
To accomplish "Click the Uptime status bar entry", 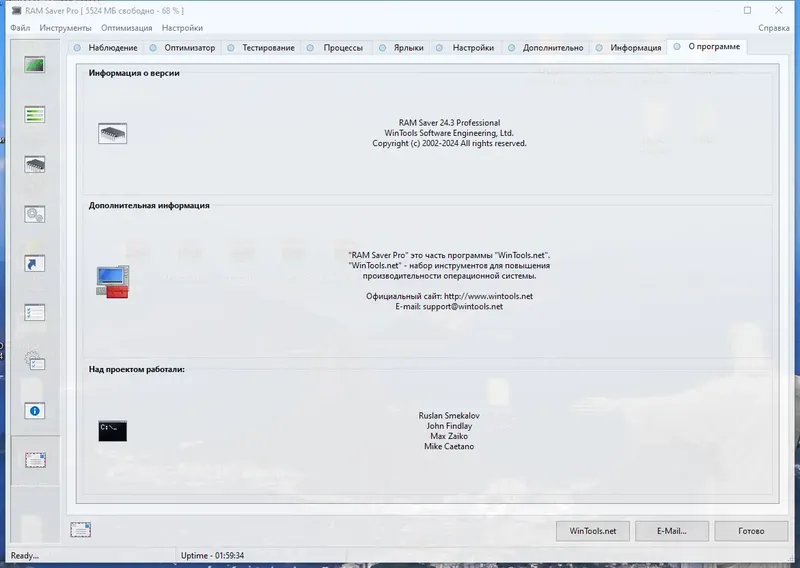I will (212, 555).
